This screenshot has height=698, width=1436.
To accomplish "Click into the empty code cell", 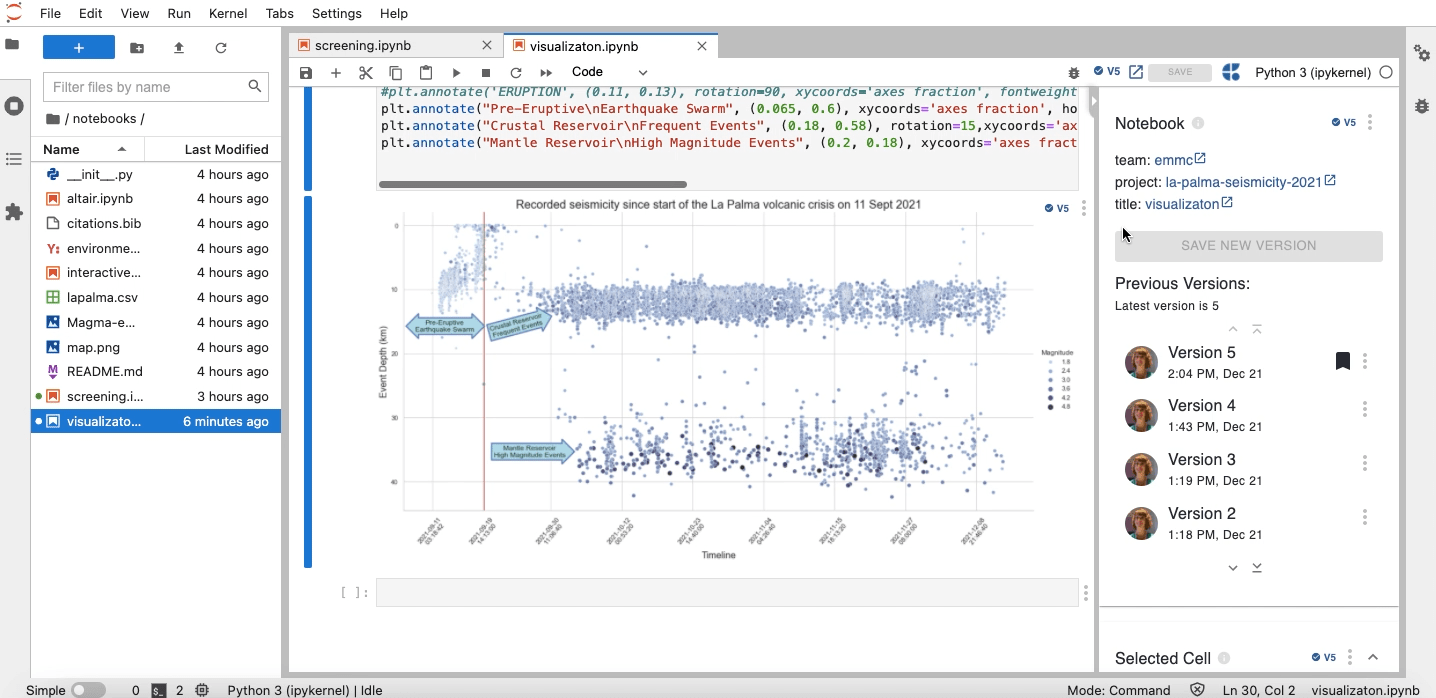I will click(x=727, y=592).
